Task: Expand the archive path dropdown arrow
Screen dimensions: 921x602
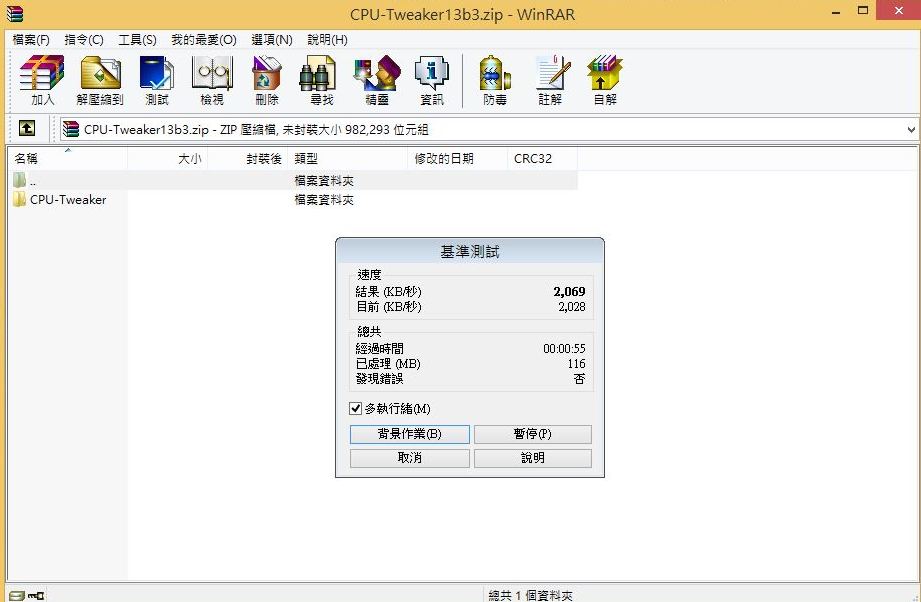Action: (x=911, y=129)
